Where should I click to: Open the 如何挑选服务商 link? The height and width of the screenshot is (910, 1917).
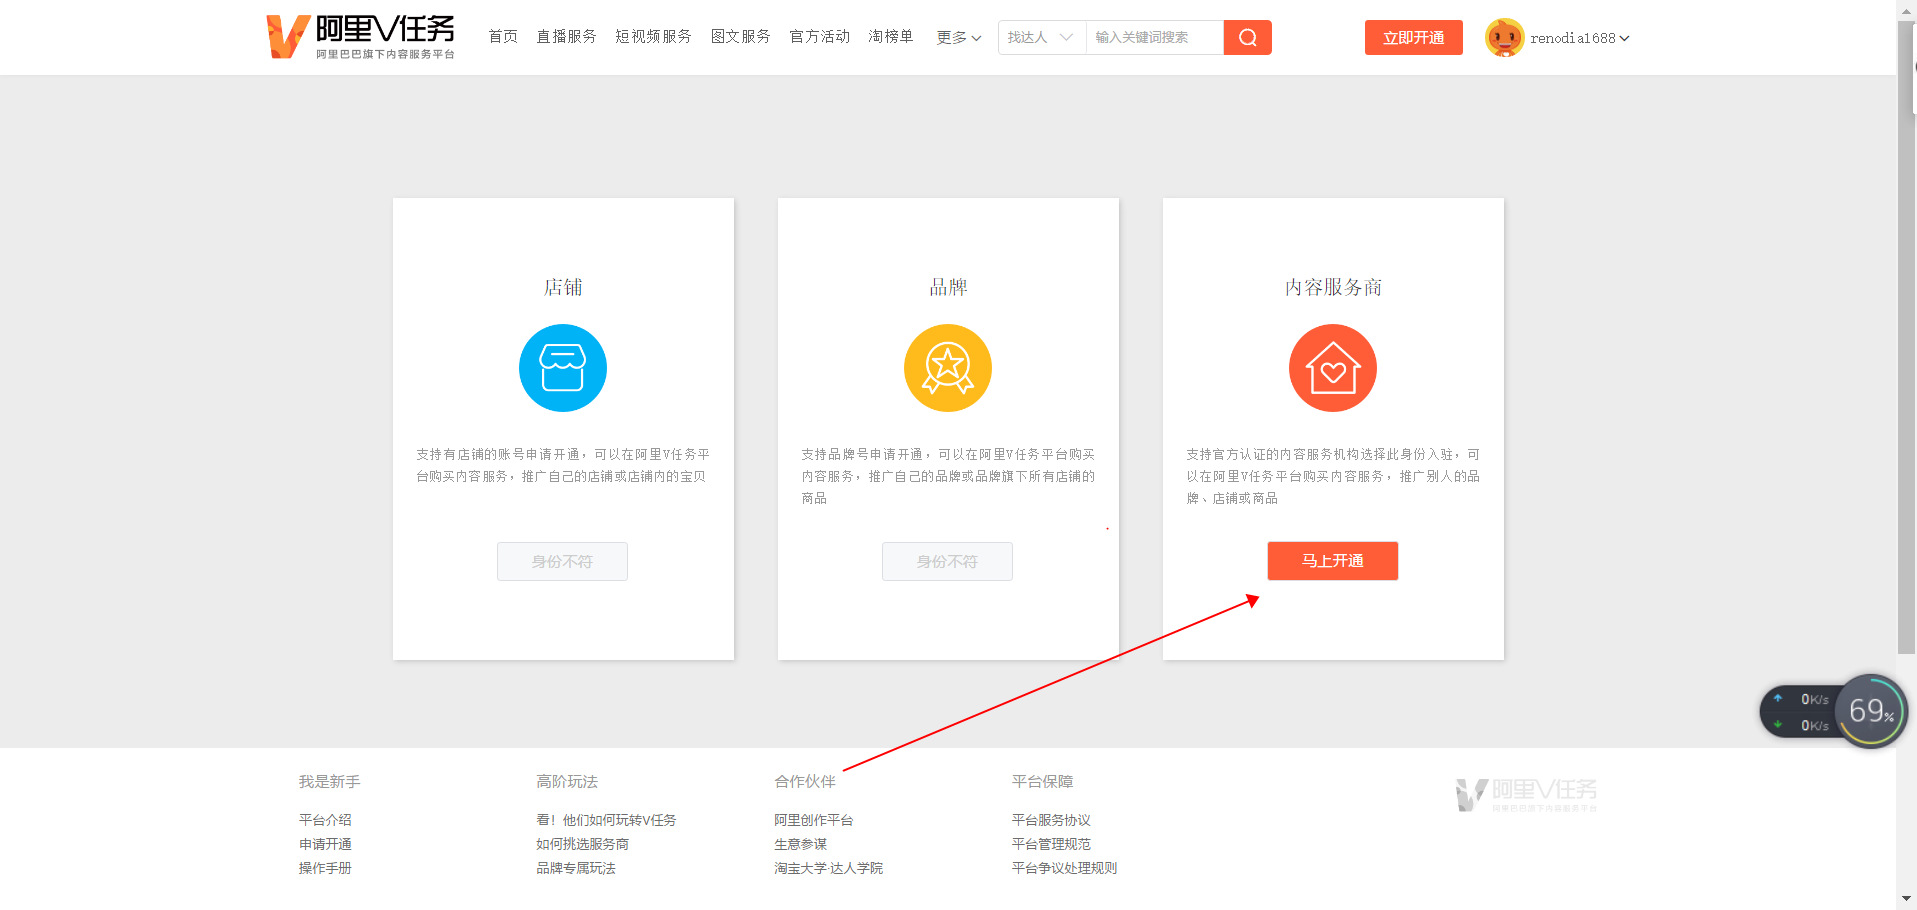tap(582, 844)
